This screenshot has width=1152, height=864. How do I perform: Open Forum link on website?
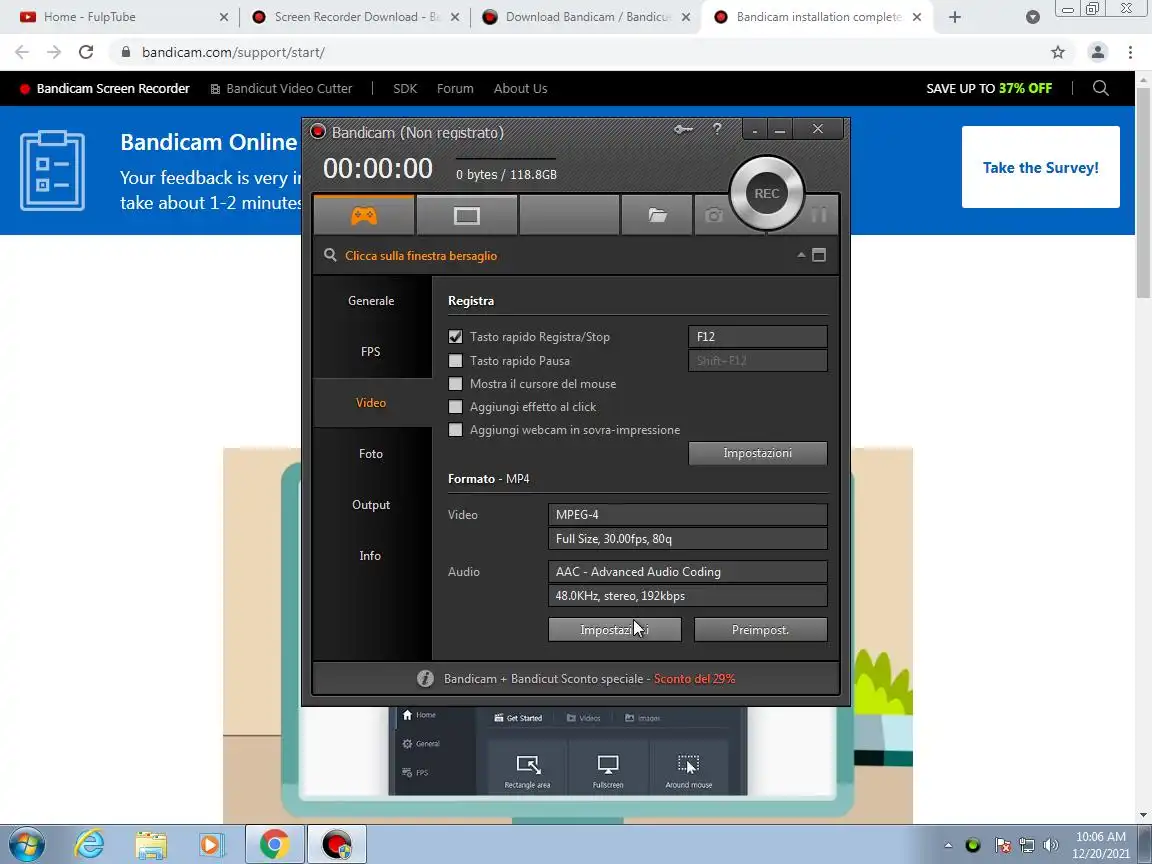click(x=455, y=88)
